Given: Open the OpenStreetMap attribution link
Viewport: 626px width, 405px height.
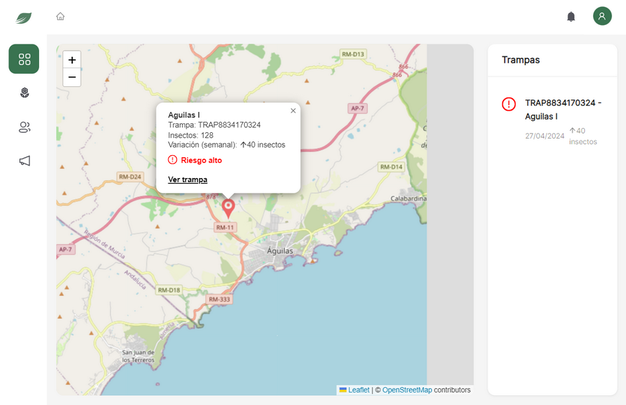Looking at the screenshot, I should click(406, 390).
